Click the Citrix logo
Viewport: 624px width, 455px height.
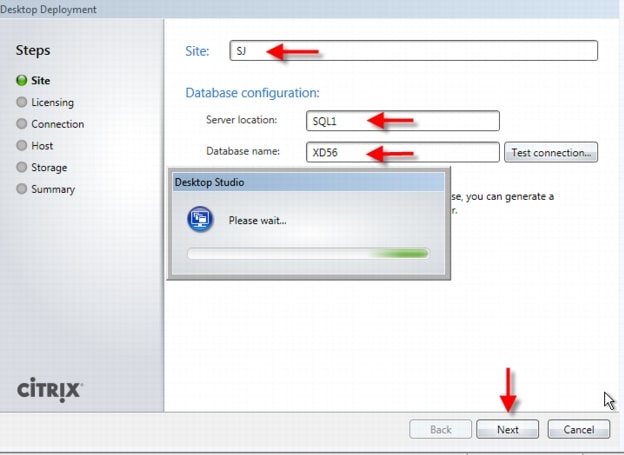coord(50,389)
